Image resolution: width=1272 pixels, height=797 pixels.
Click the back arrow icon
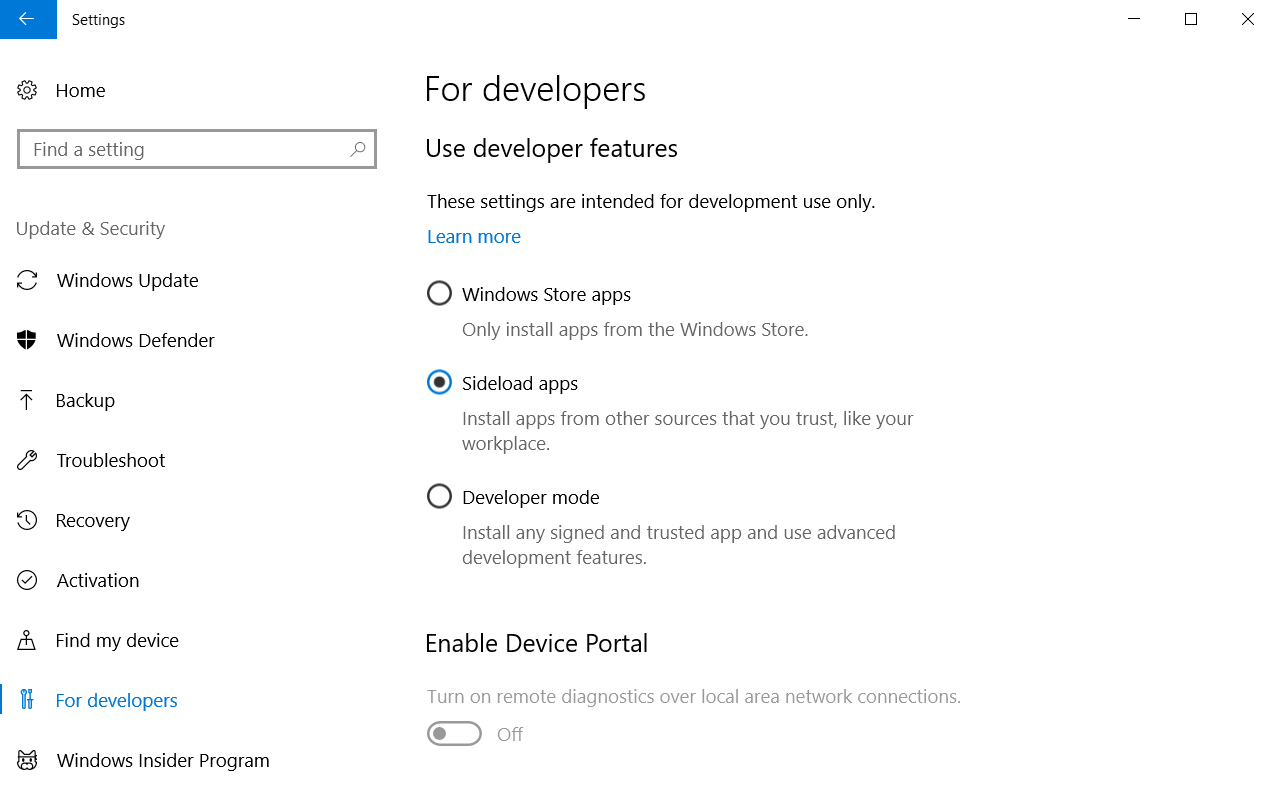pos(27,19)
